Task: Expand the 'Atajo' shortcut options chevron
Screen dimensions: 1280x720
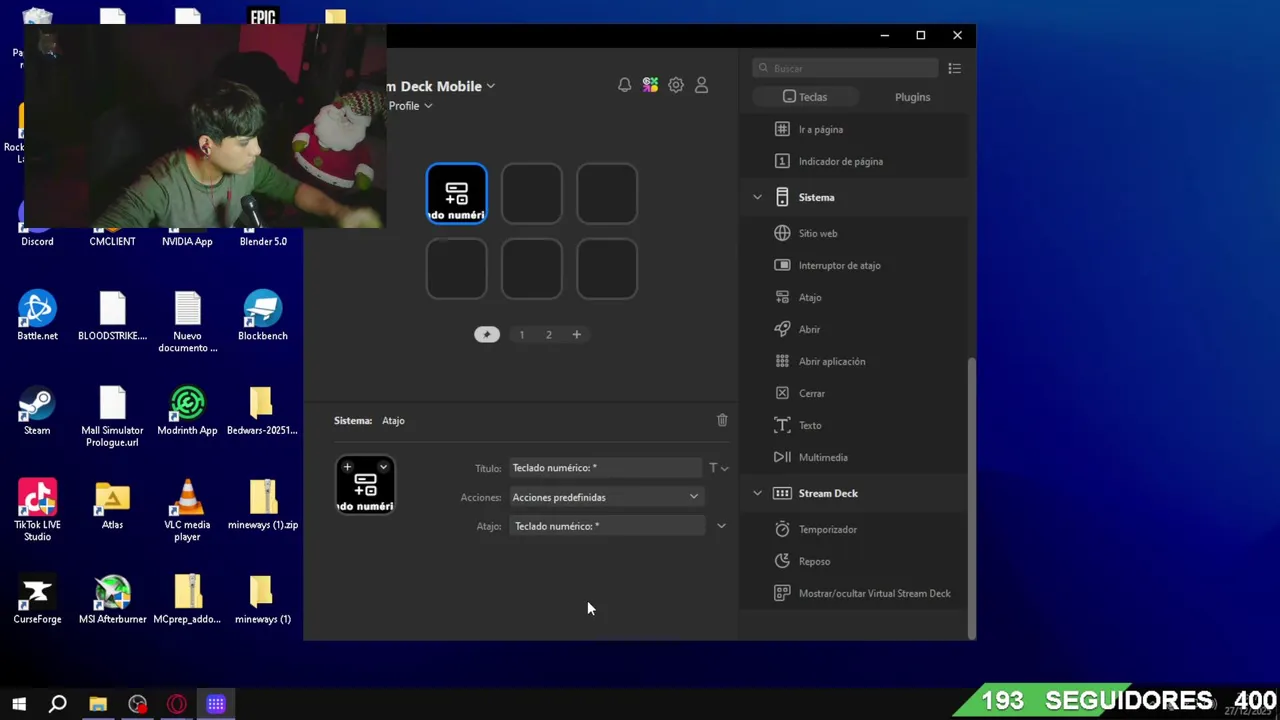Action: (721, 526)
